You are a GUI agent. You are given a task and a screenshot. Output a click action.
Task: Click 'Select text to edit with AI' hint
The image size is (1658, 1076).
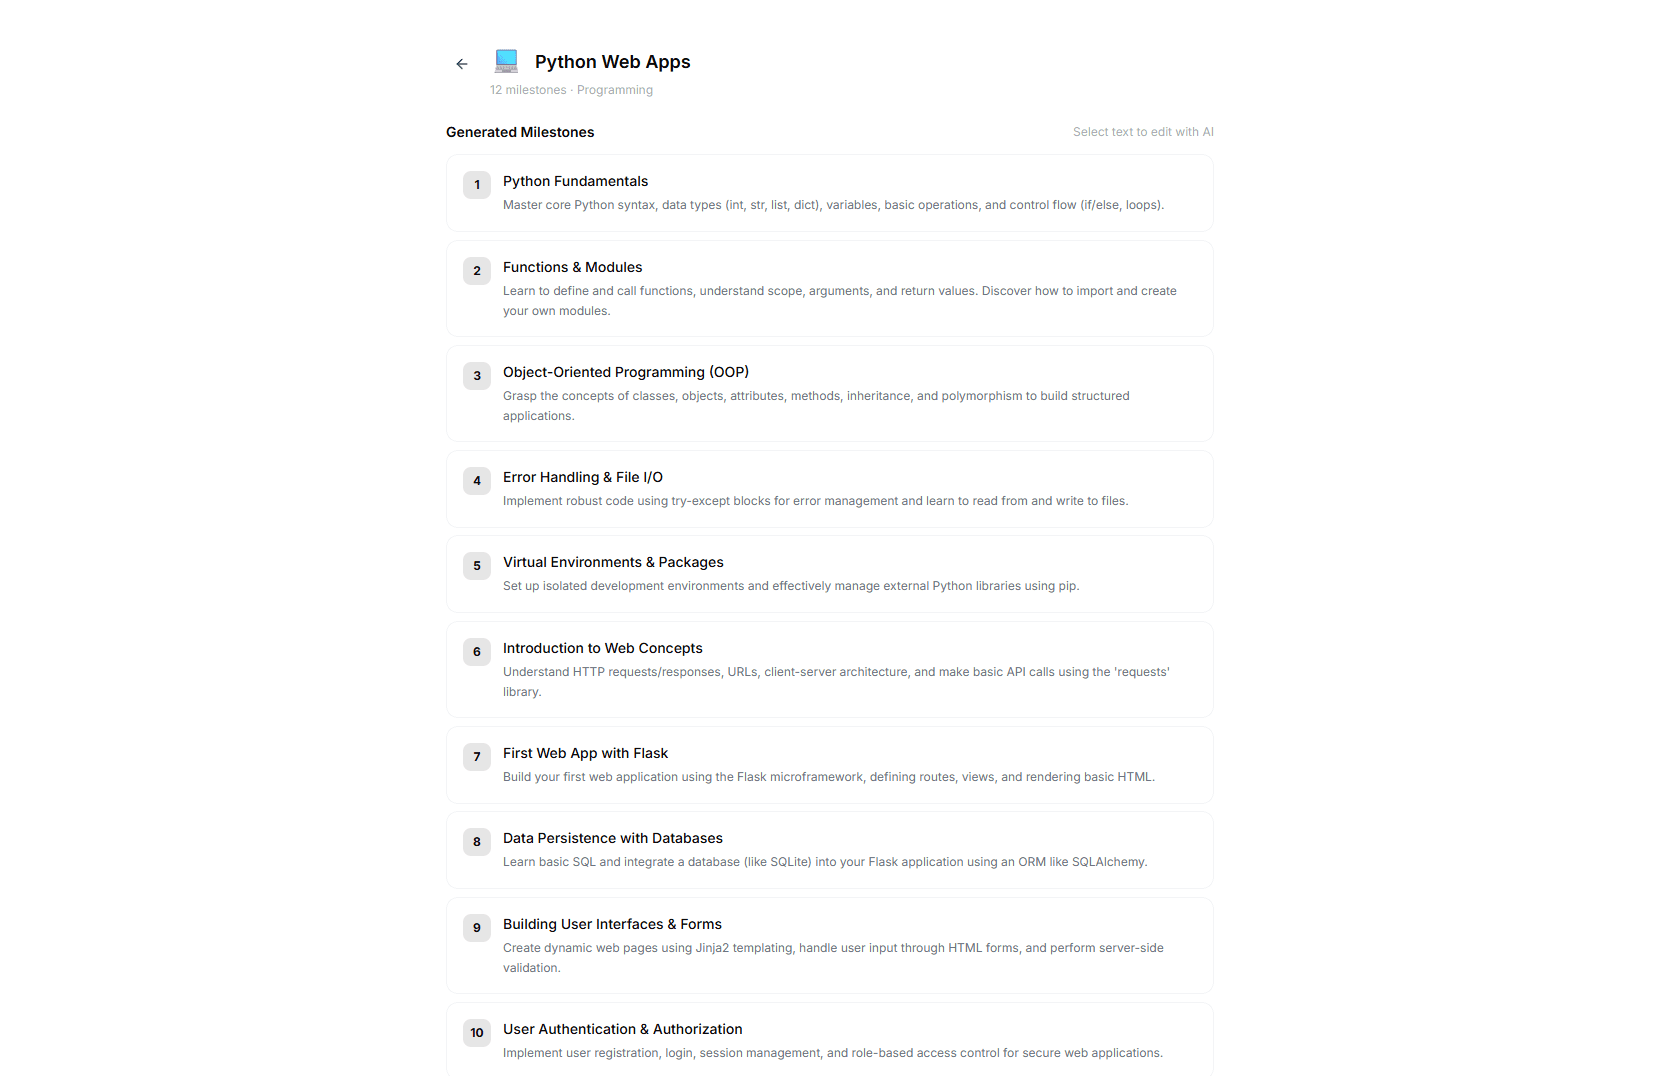[1143, 132]
